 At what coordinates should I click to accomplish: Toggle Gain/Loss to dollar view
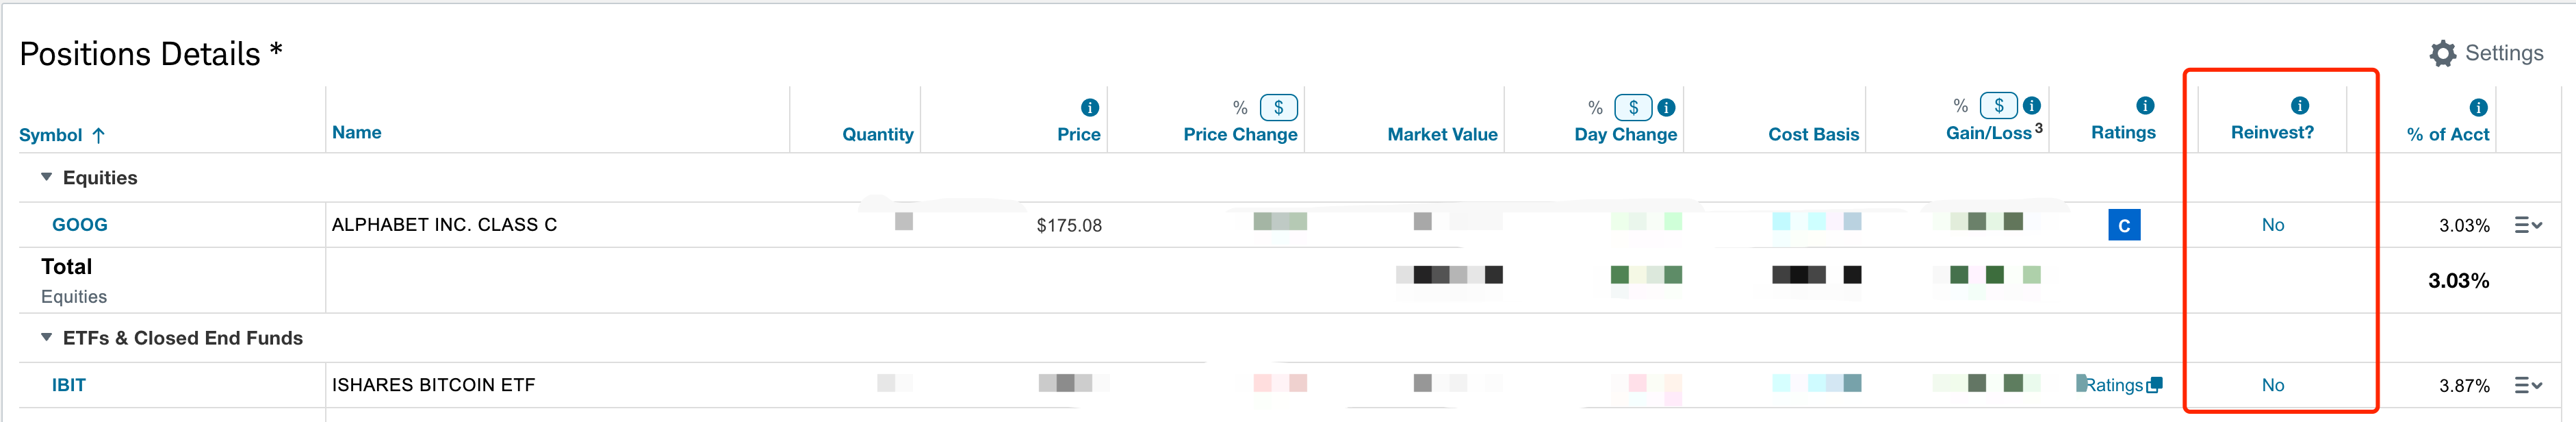tap(1999, 105)
